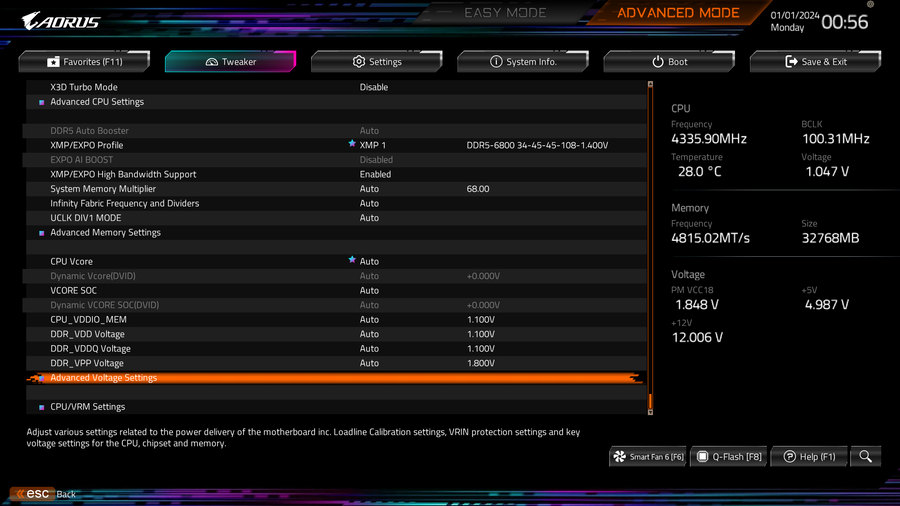Click the DDR_VPP 1.800V reading
900x506 pixels.
[480, 363]
